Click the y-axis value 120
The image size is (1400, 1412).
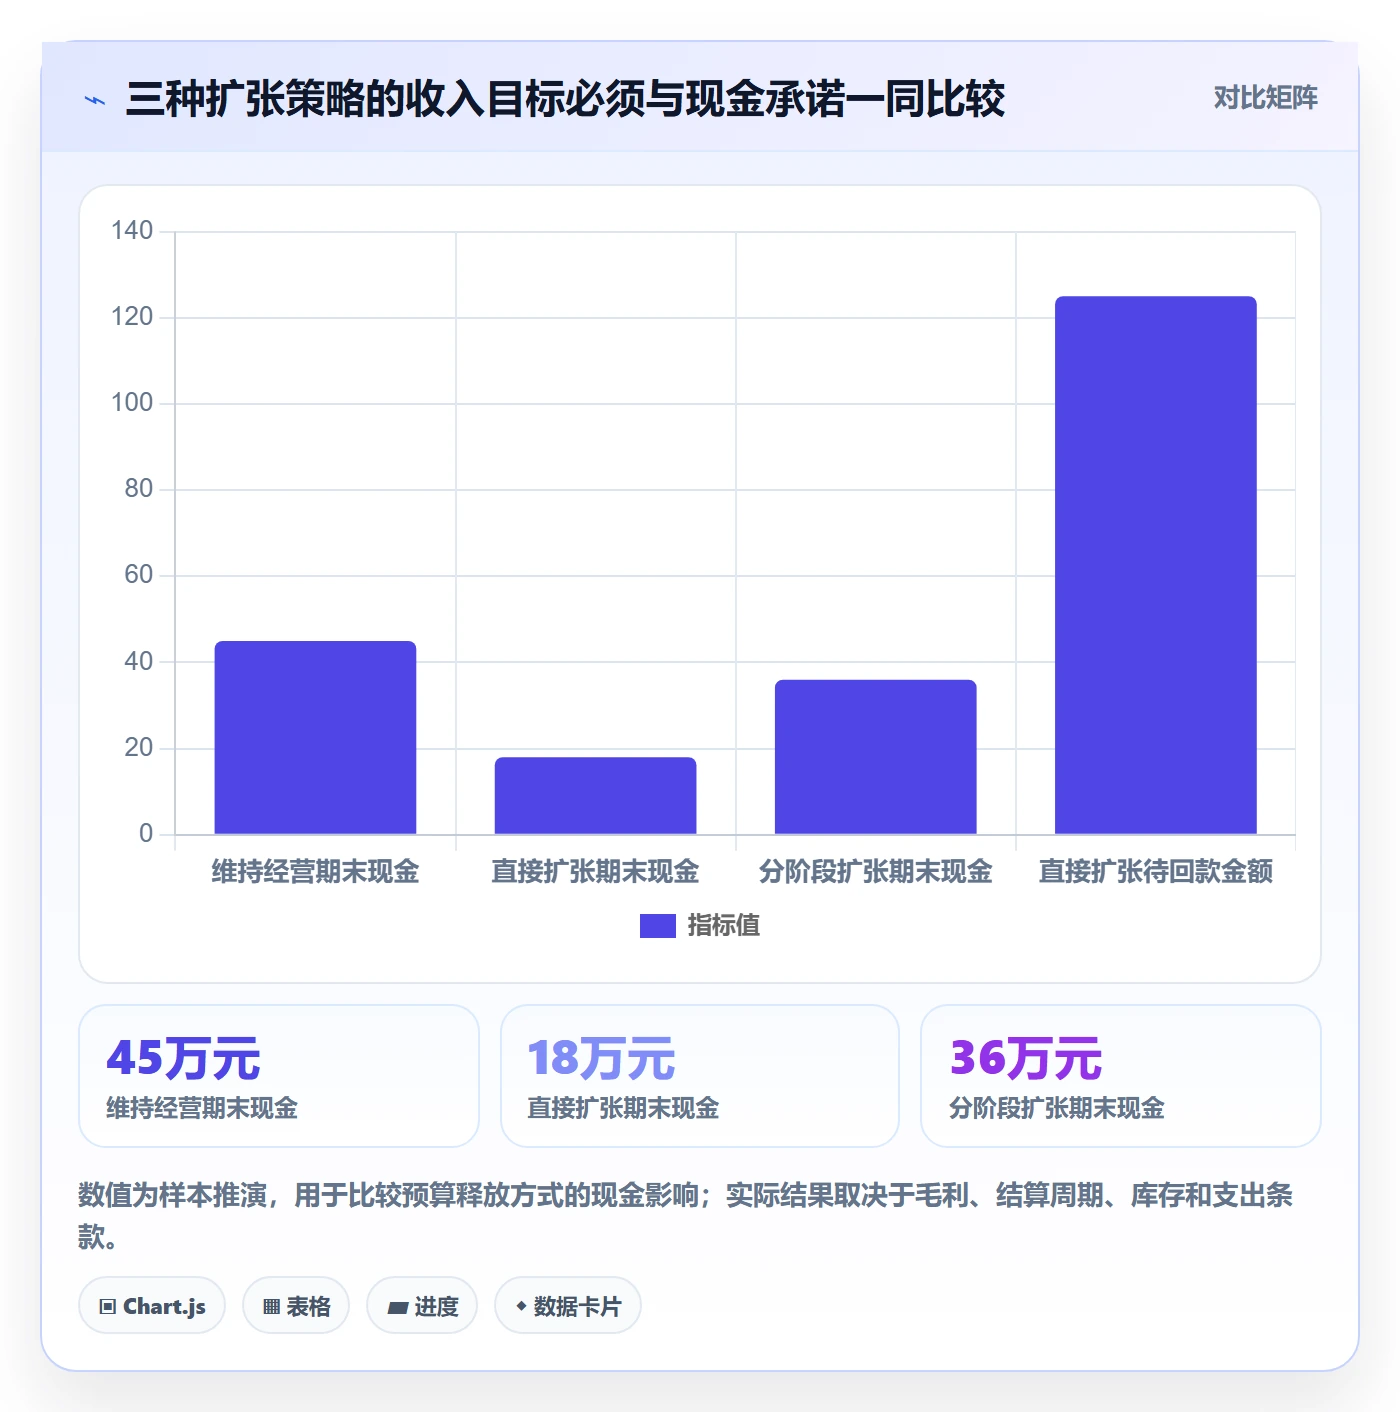click(132, 317)
